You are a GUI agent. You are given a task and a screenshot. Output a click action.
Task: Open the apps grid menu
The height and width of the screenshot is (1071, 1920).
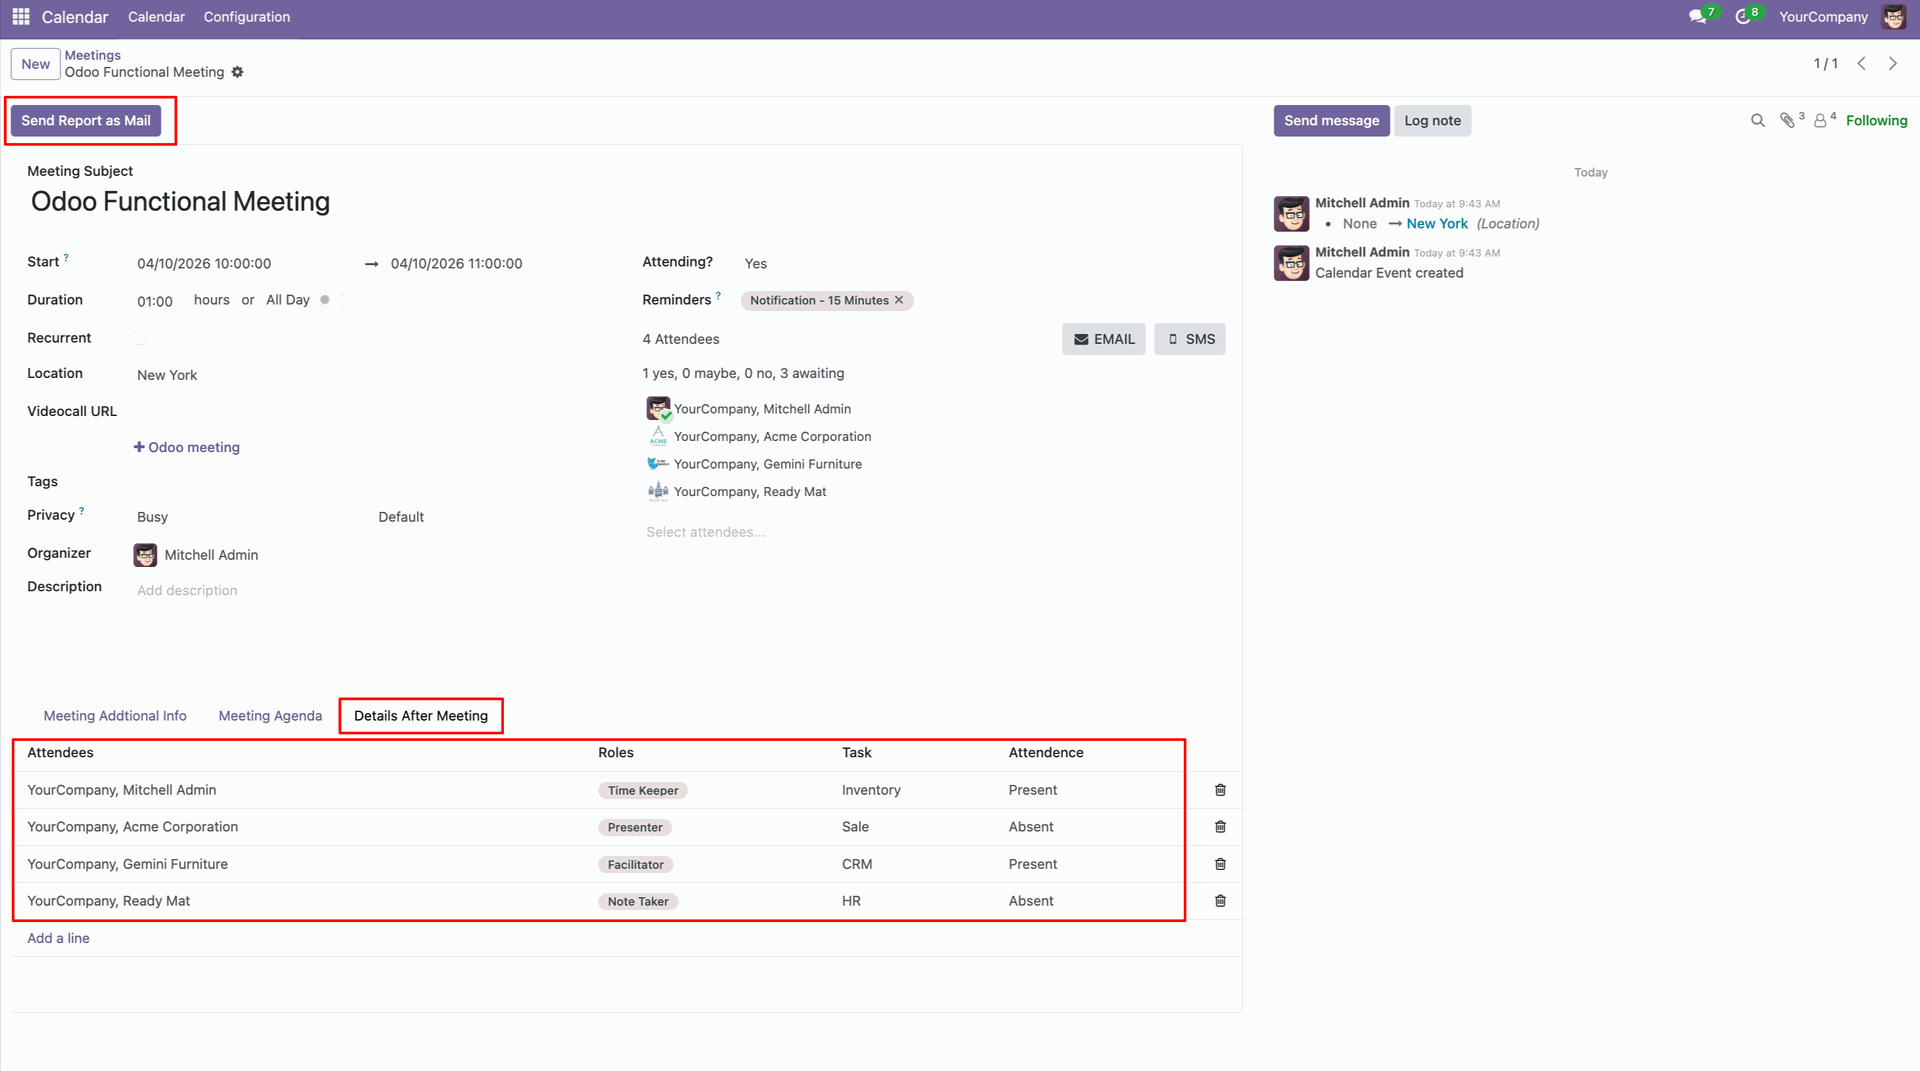coord(21,17)
